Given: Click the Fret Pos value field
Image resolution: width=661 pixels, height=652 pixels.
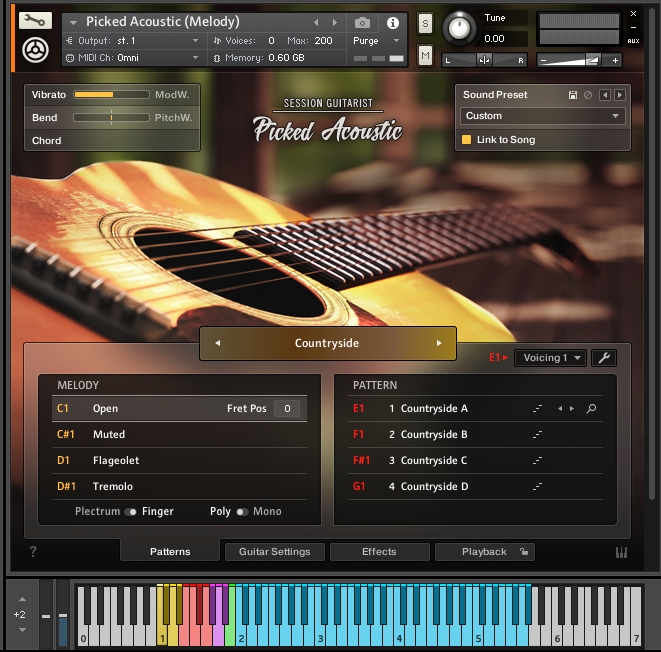Looking at the screenshot, I should coord(287,408).
